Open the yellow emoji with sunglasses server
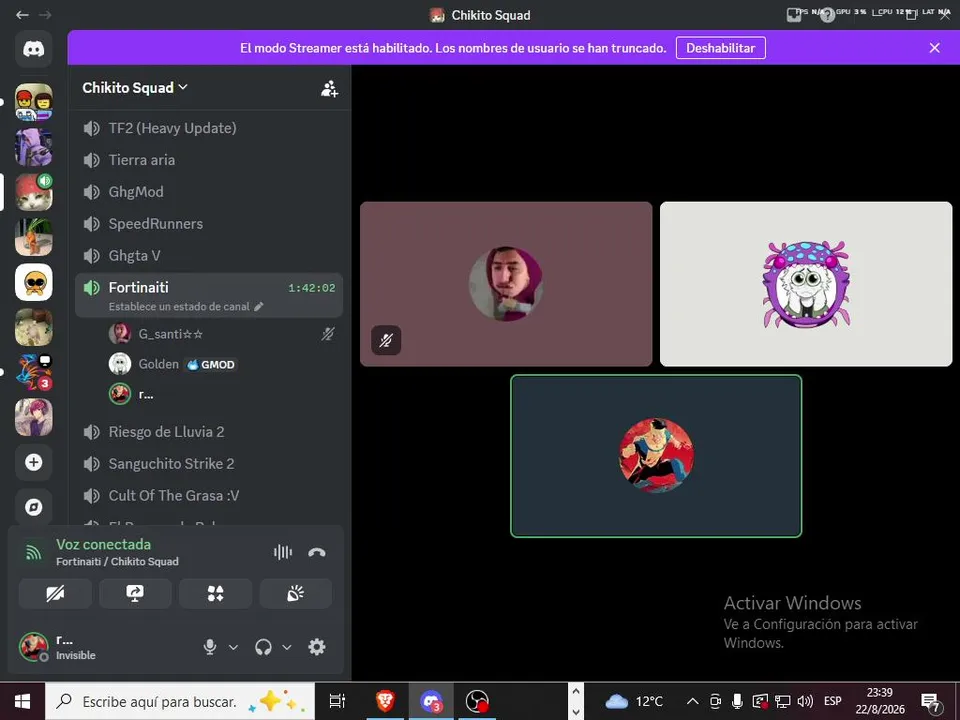This screenshot has height=720, width=960. [x=34, y=282]
